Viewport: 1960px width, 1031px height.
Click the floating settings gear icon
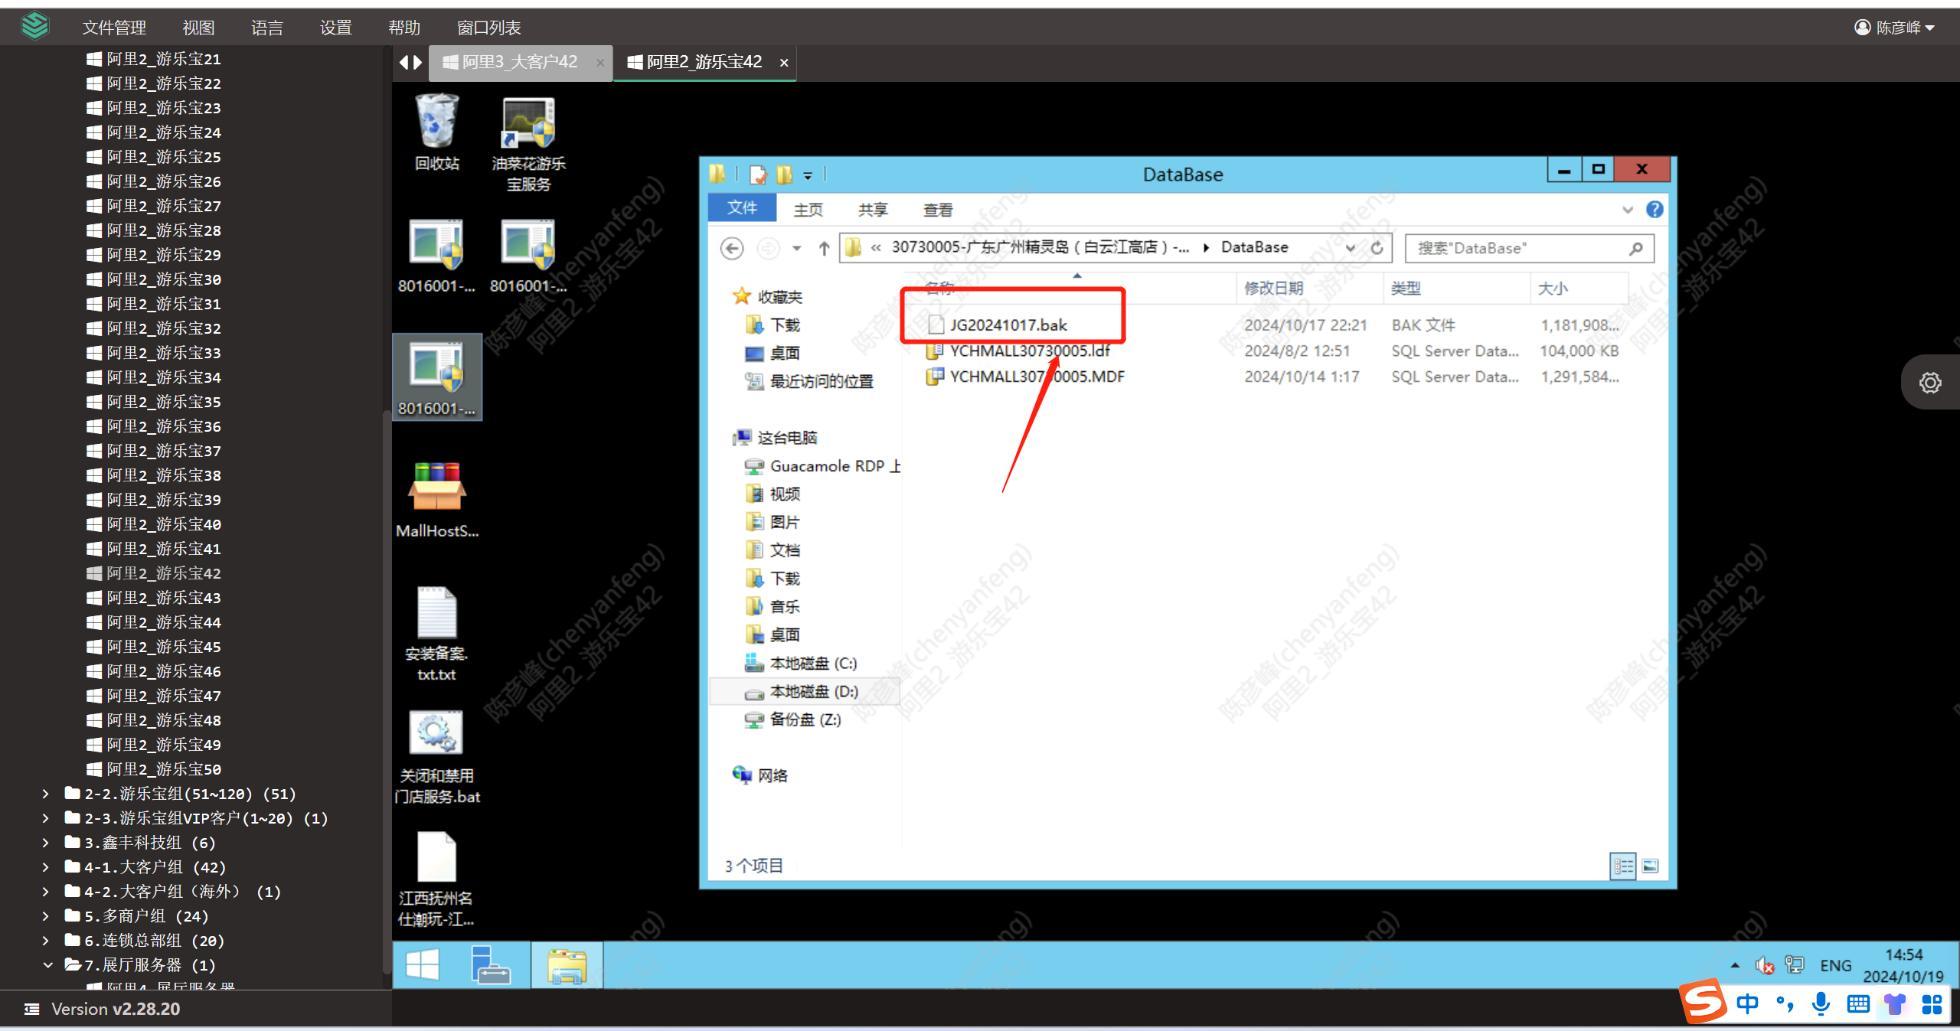(1930, 382)
